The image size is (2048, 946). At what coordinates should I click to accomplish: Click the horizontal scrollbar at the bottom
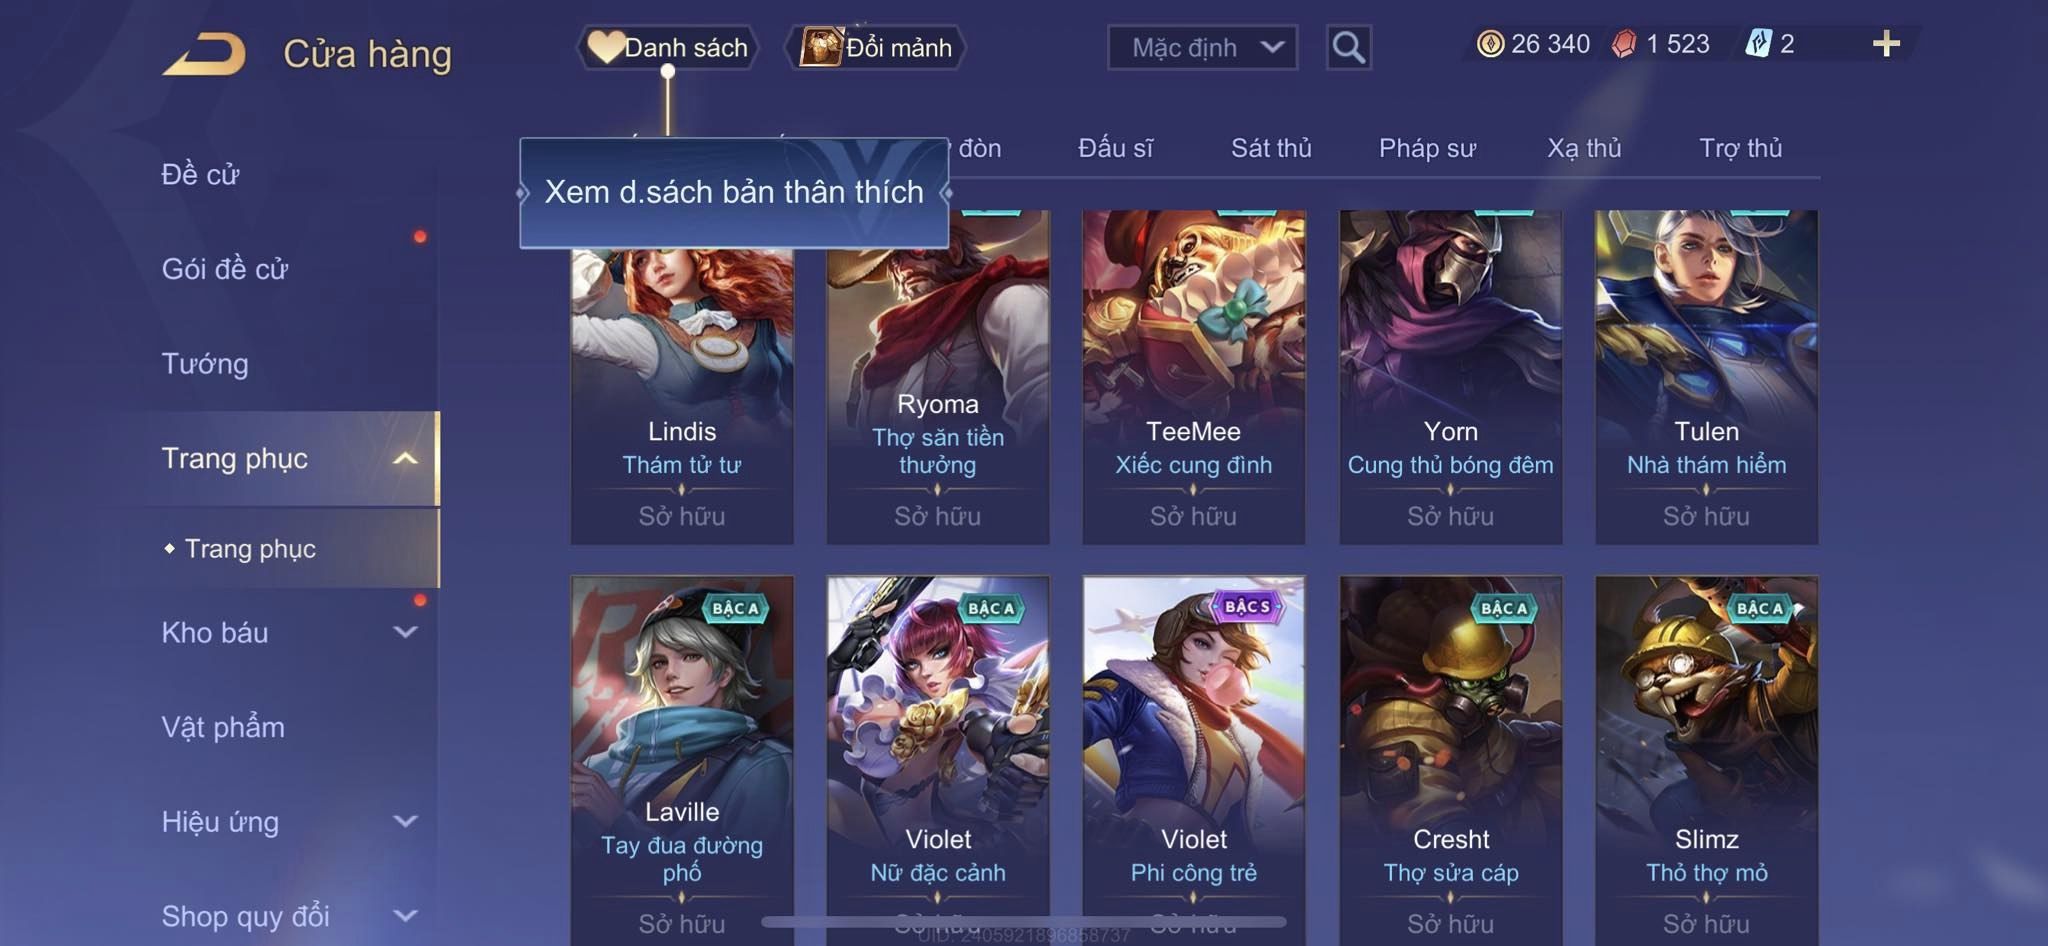pos(1023,922)
